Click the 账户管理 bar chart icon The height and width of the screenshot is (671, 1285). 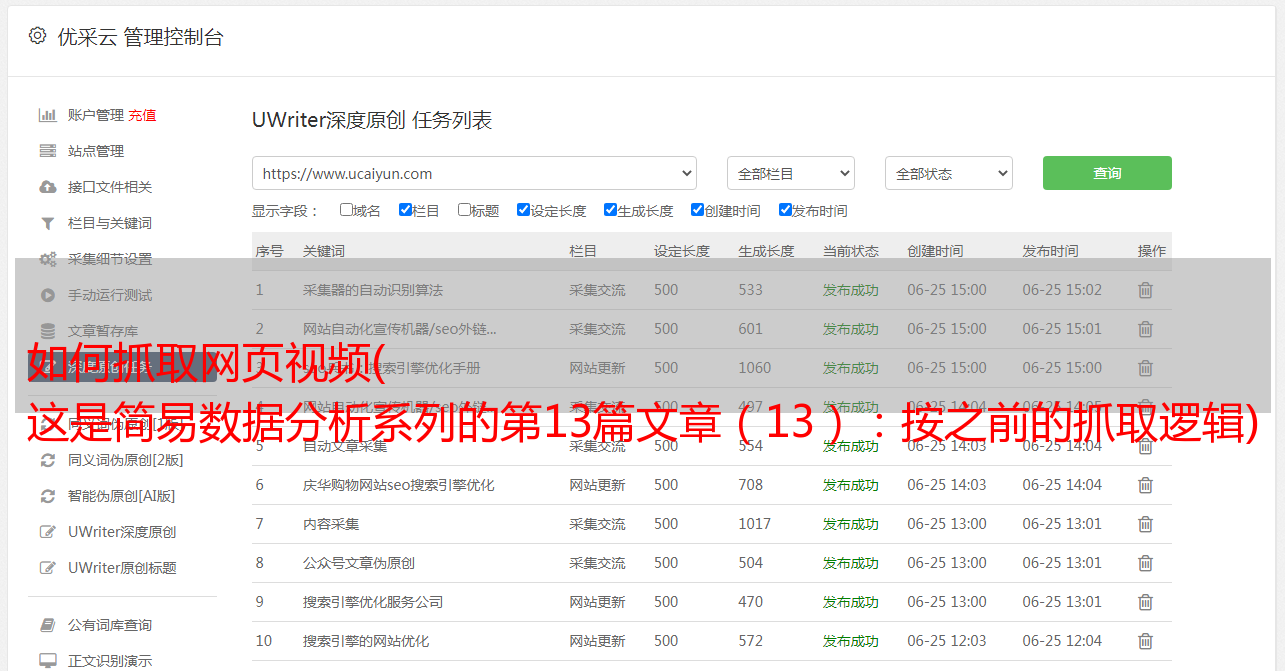[x=47, y=115]
